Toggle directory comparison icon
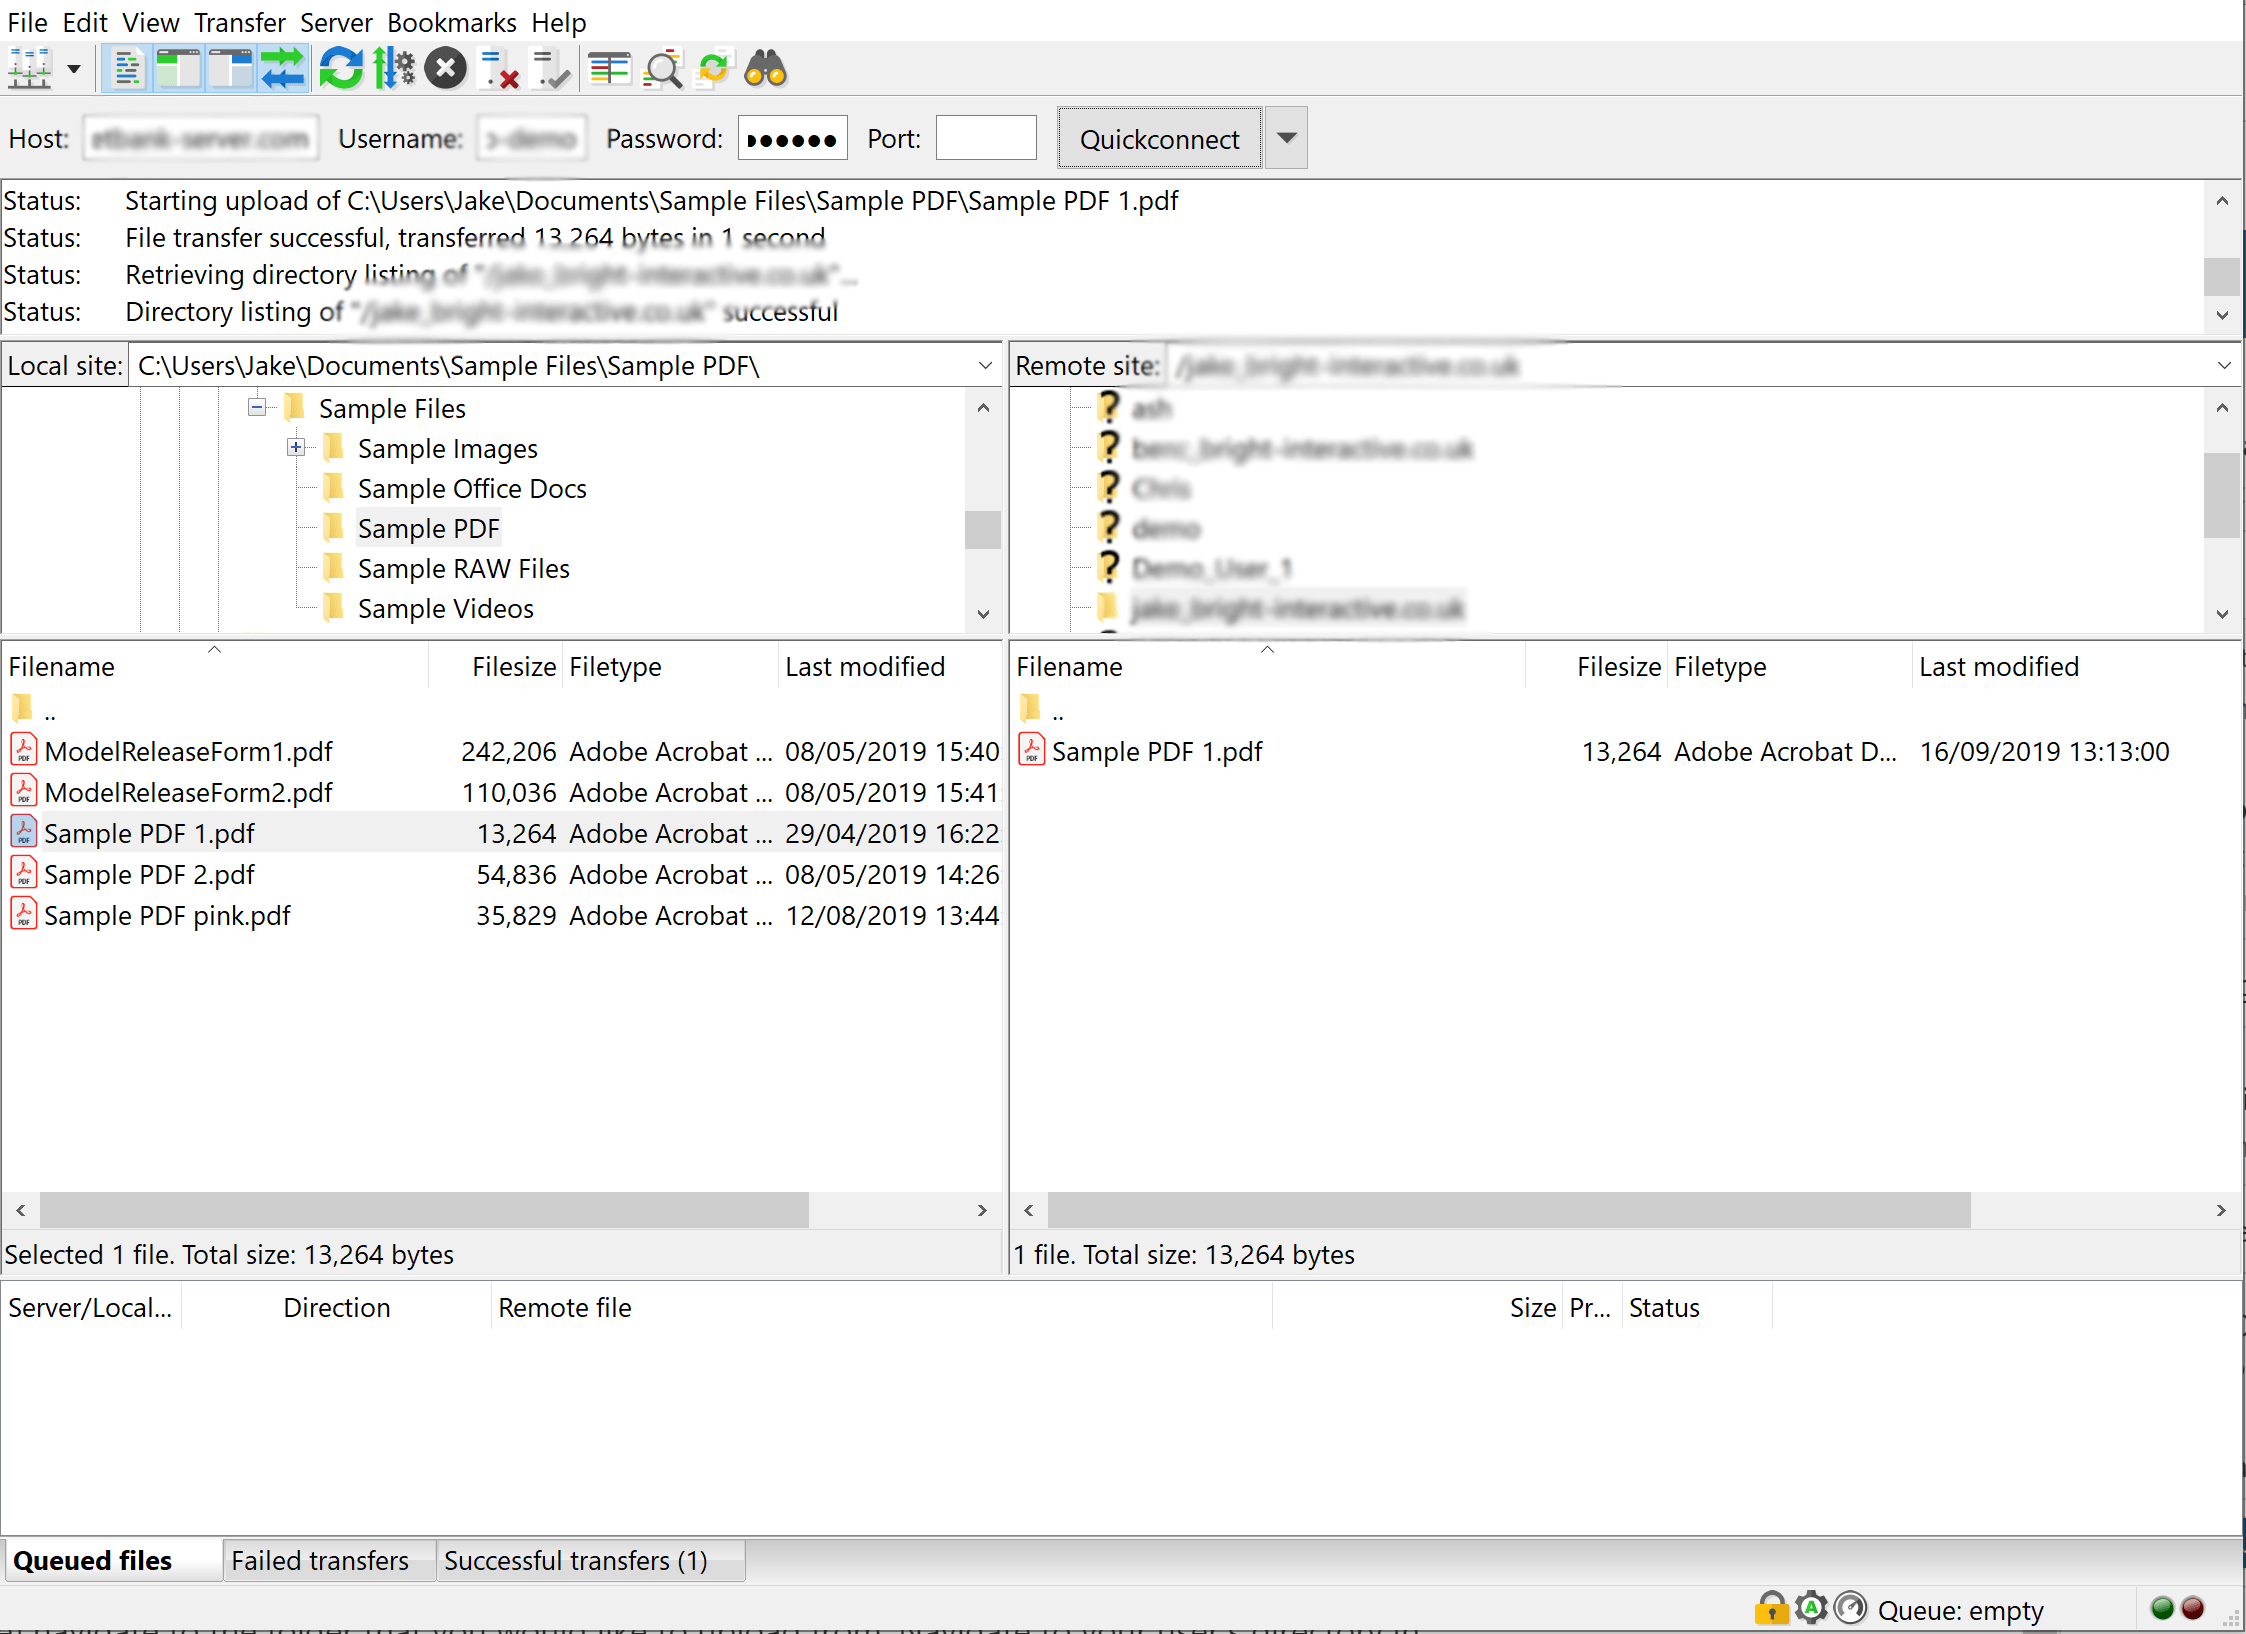This screenshot has height=1634, width=2246. (x=662, y=69)
